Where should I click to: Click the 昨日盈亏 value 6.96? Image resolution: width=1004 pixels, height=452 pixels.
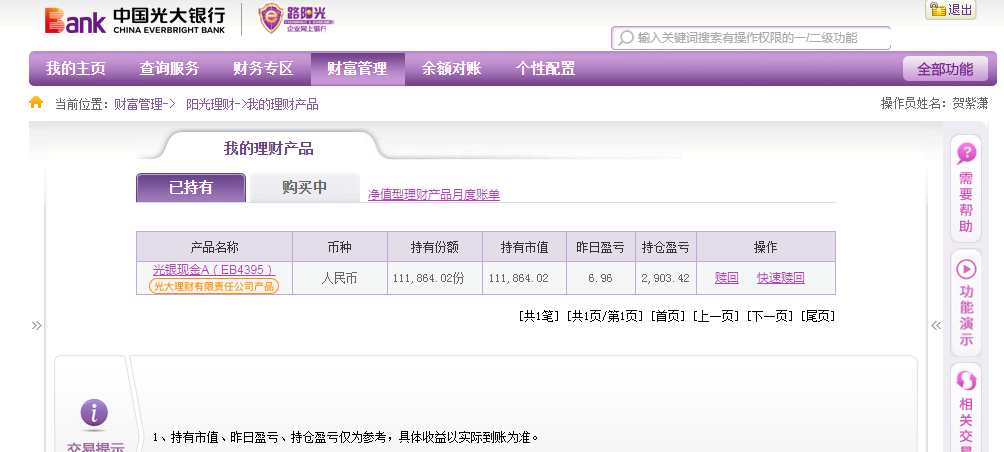click(601, 278)
